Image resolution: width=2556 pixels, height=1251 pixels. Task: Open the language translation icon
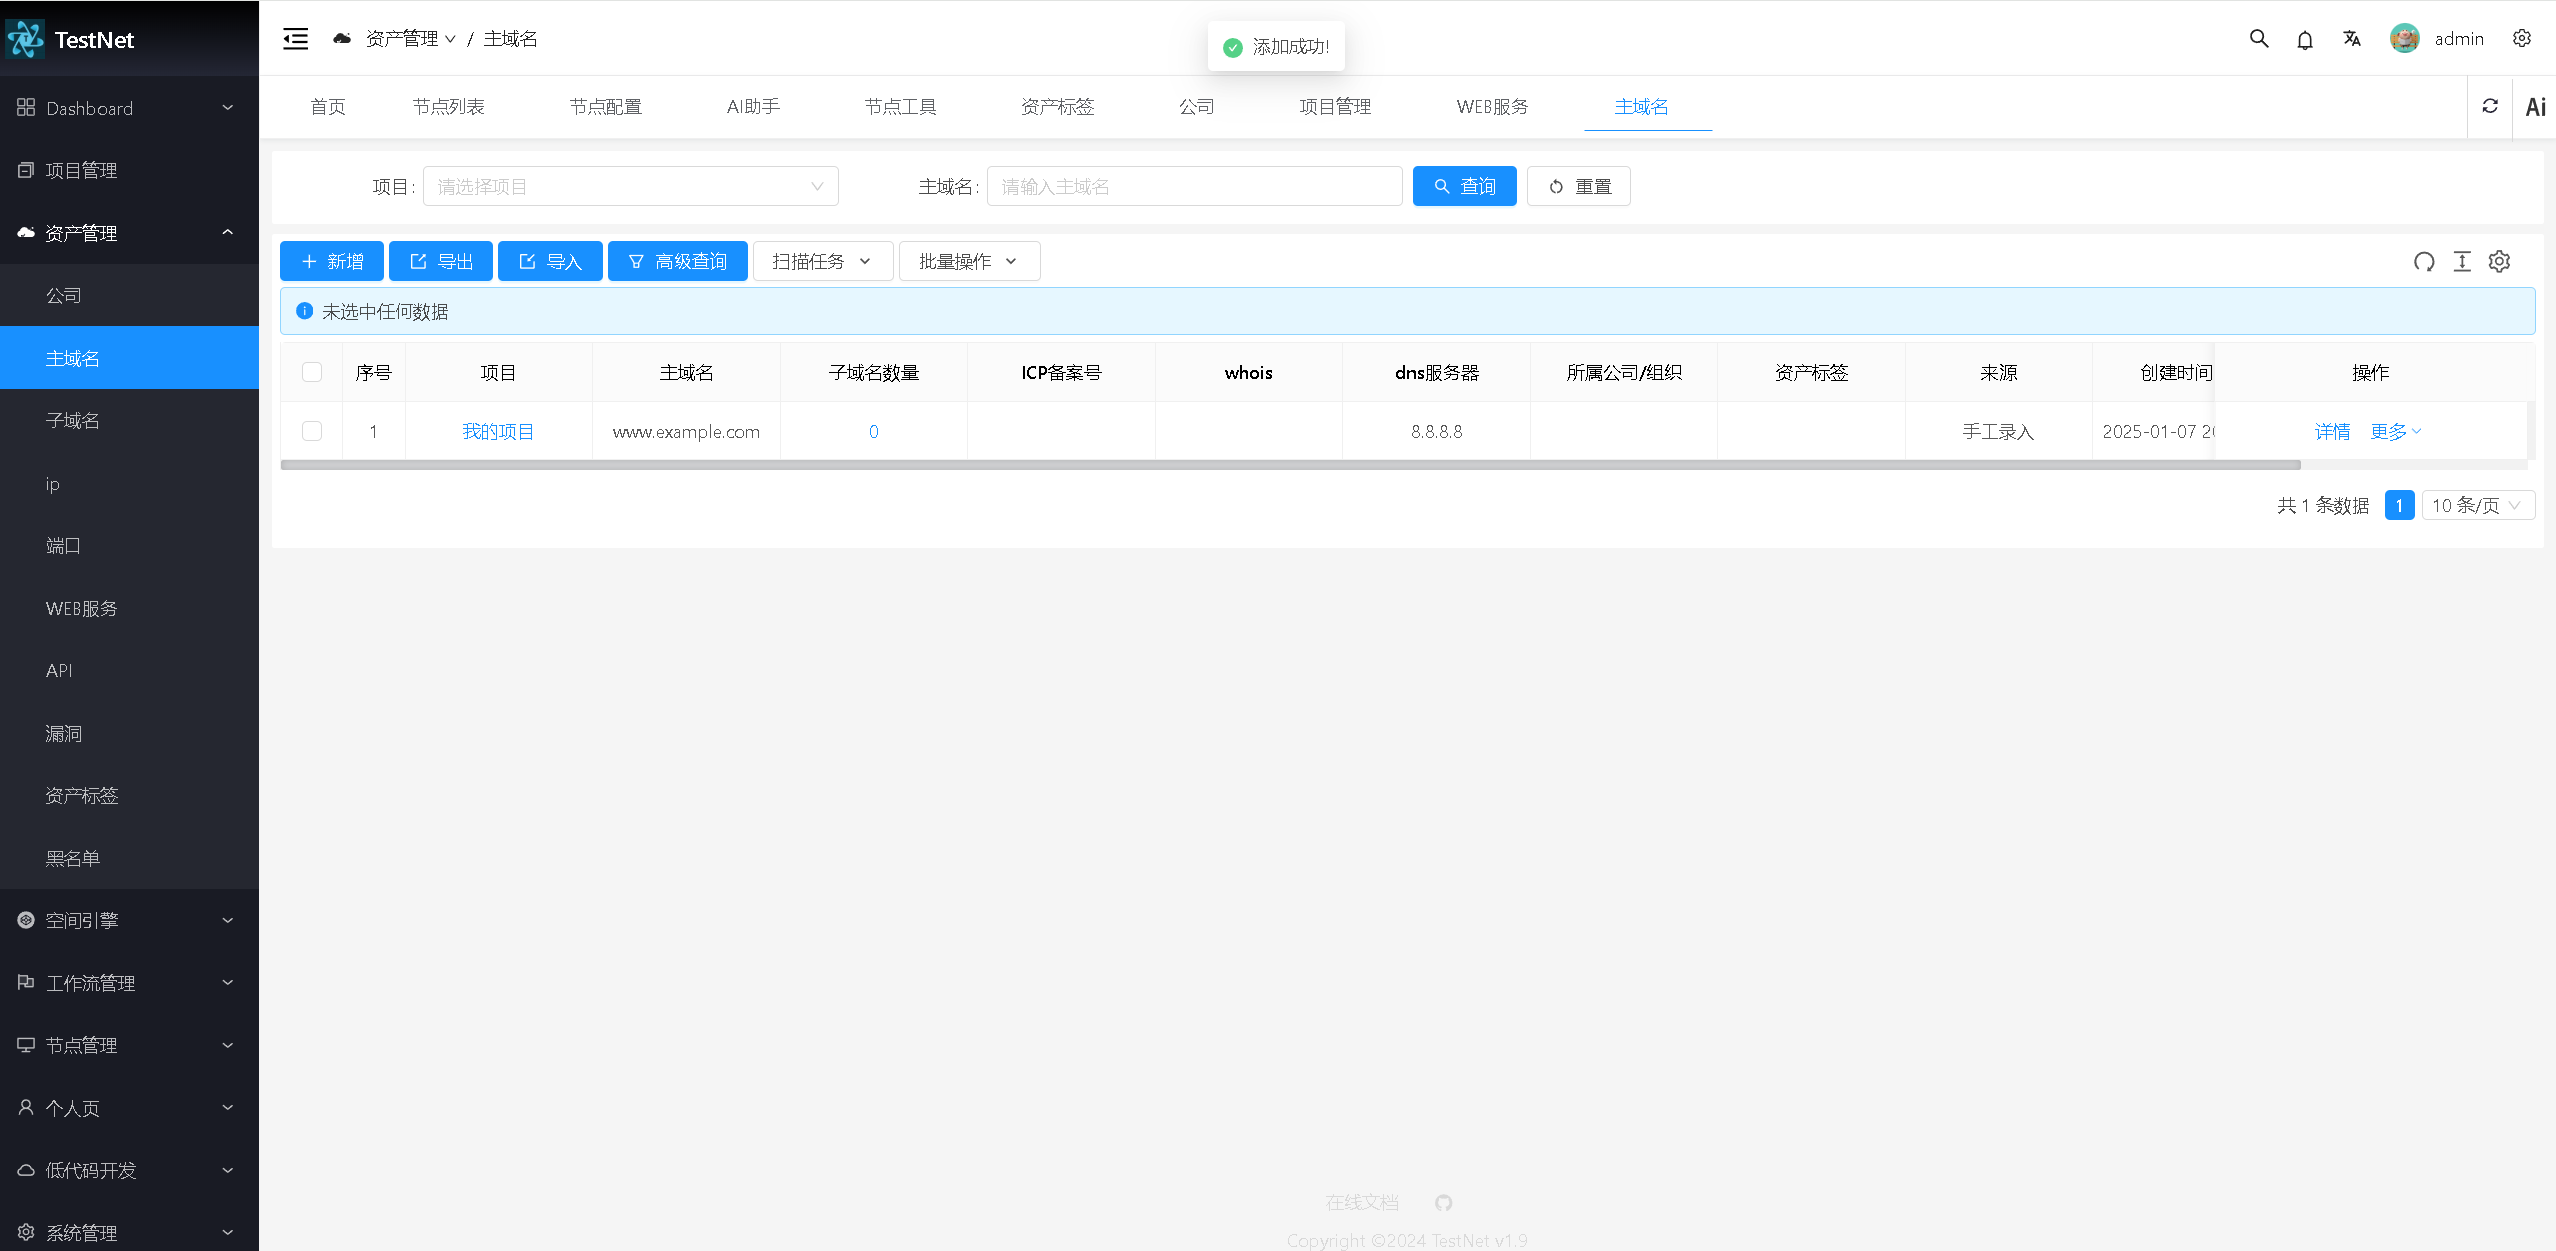pos(2352,39)
